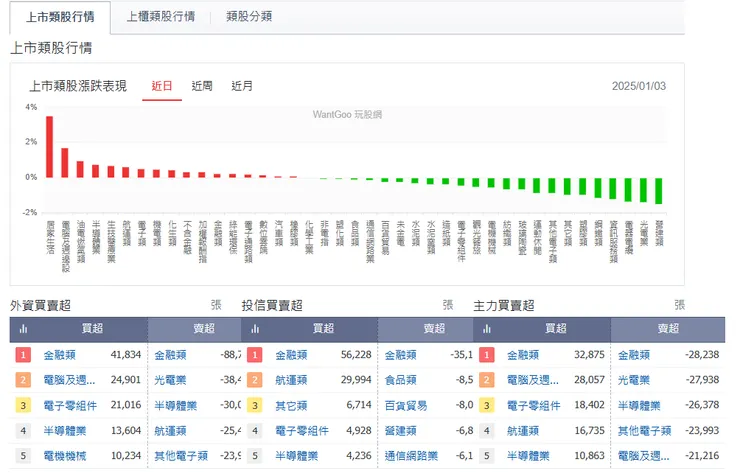Image resolution: width=740 pixels, height=473 pixels.
Task: Open 金融類 in 投信 賣超 column
Action: pos(401,355)
